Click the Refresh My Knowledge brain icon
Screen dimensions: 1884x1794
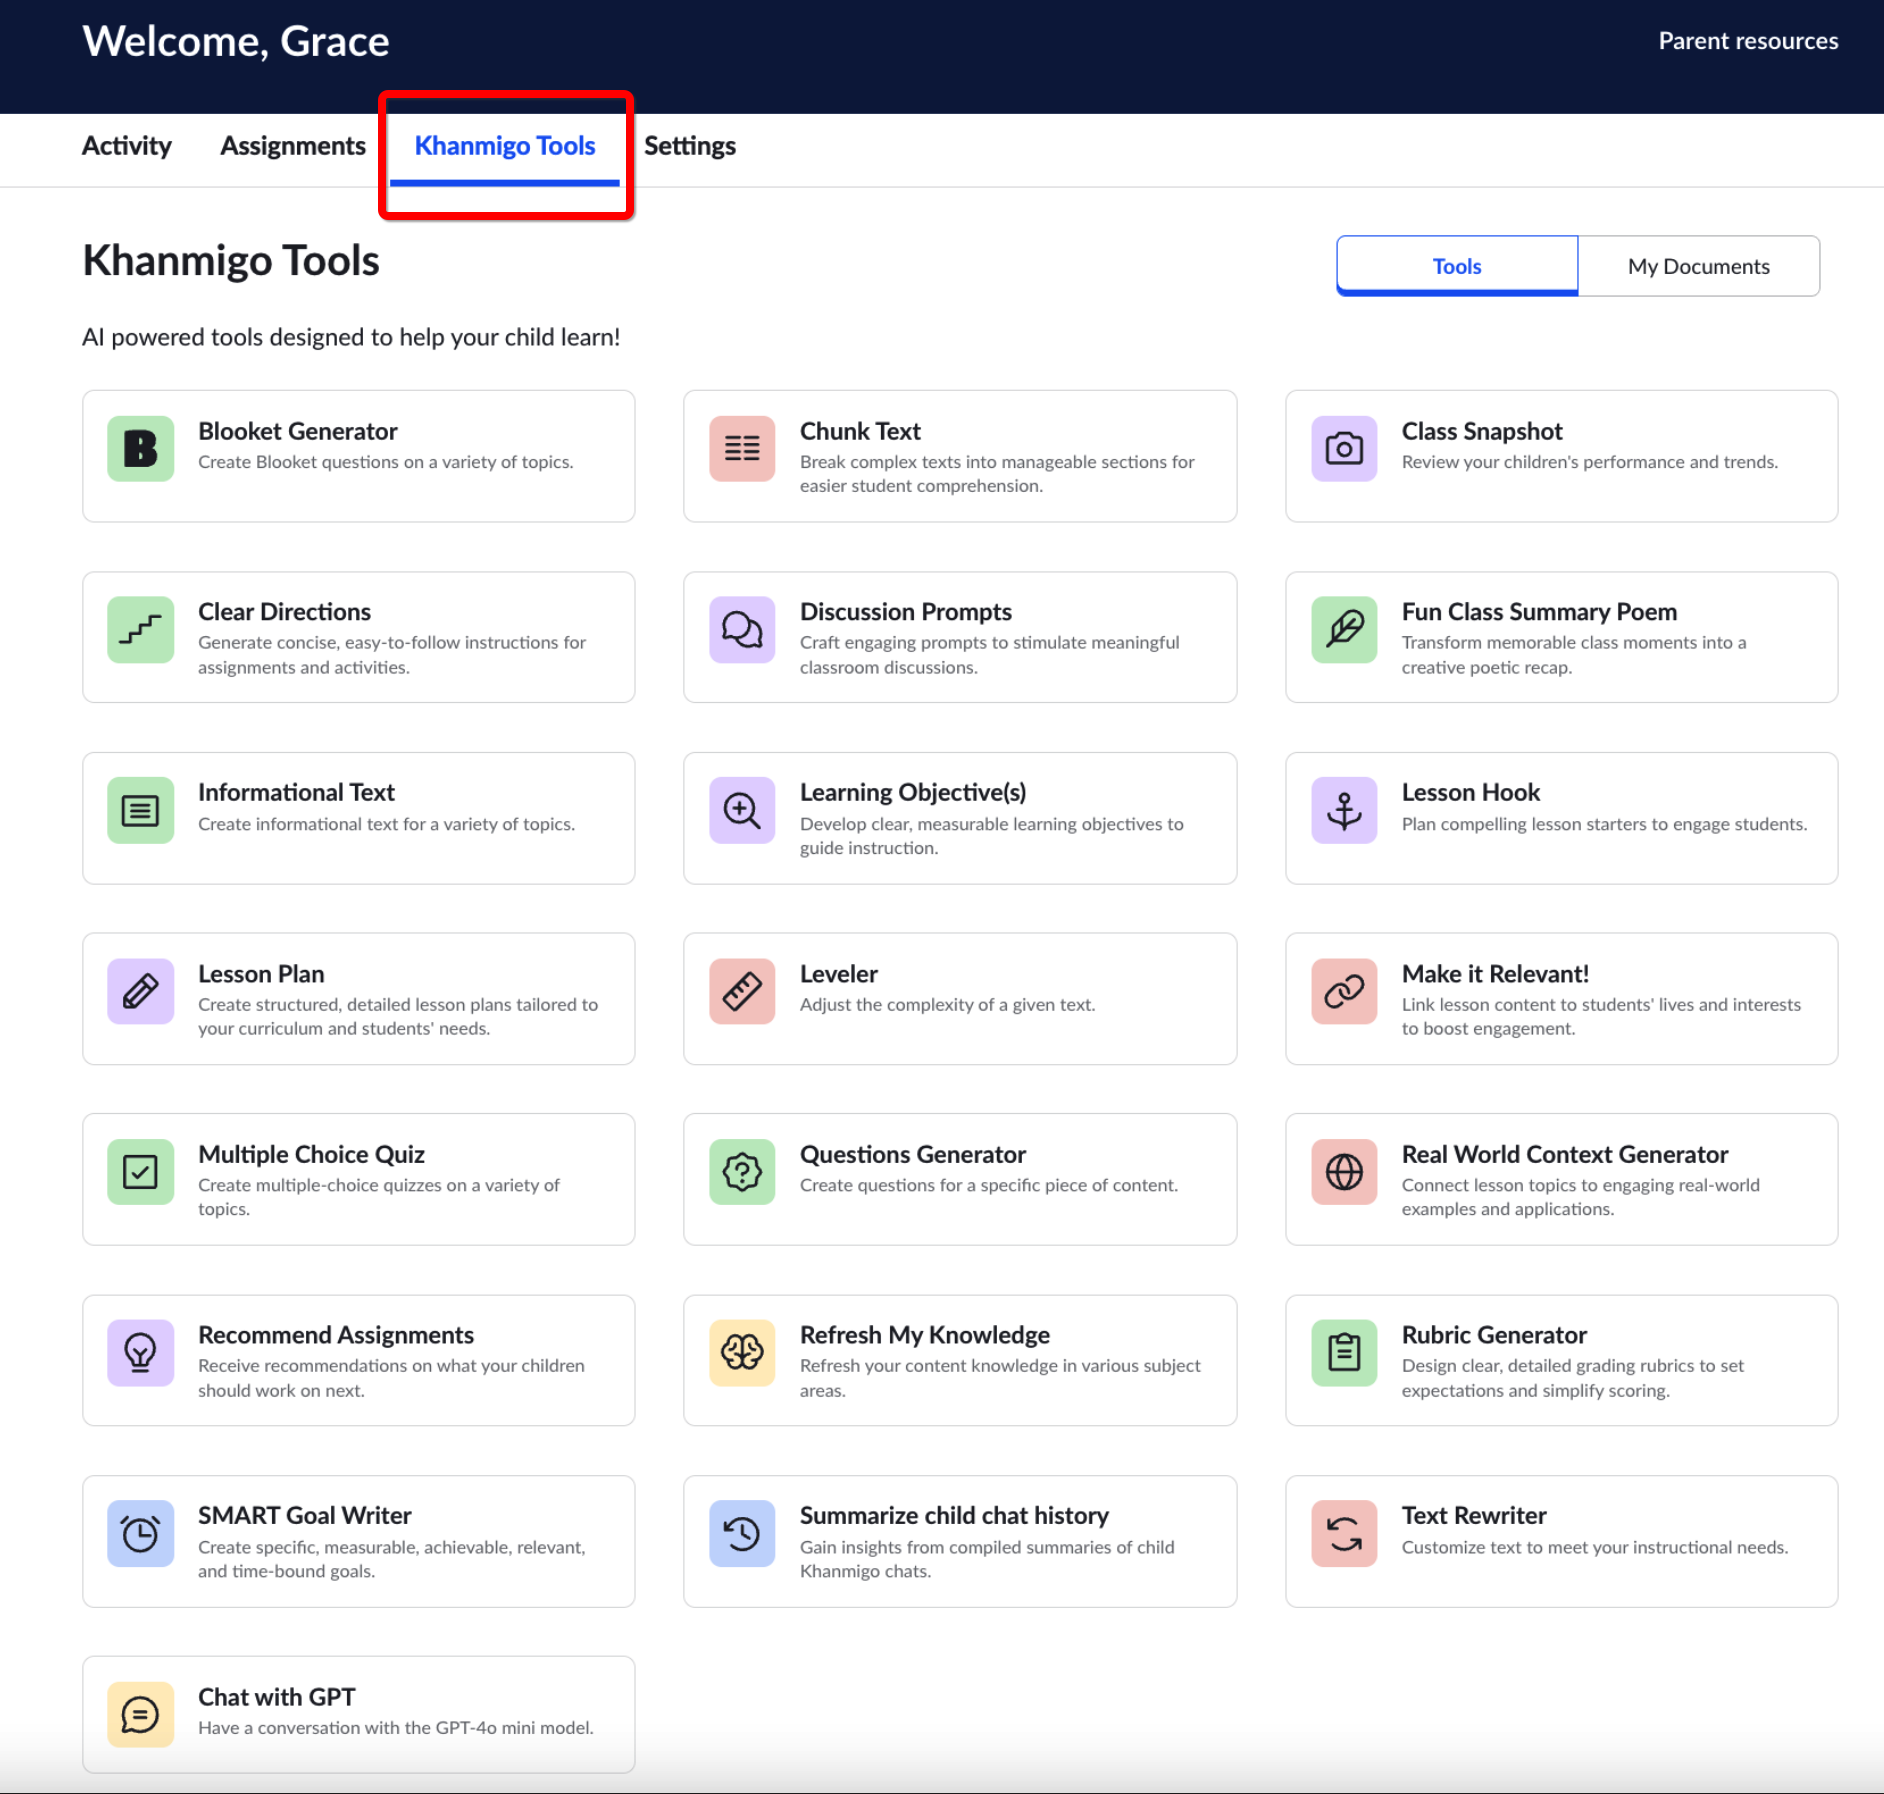point(742,1352)
